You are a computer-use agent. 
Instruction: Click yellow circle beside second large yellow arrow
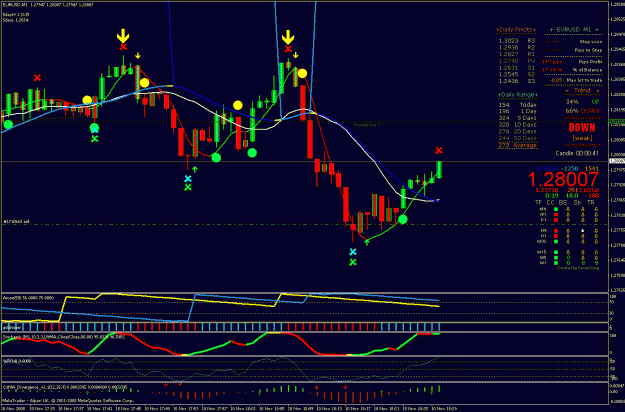pos(303,73)
